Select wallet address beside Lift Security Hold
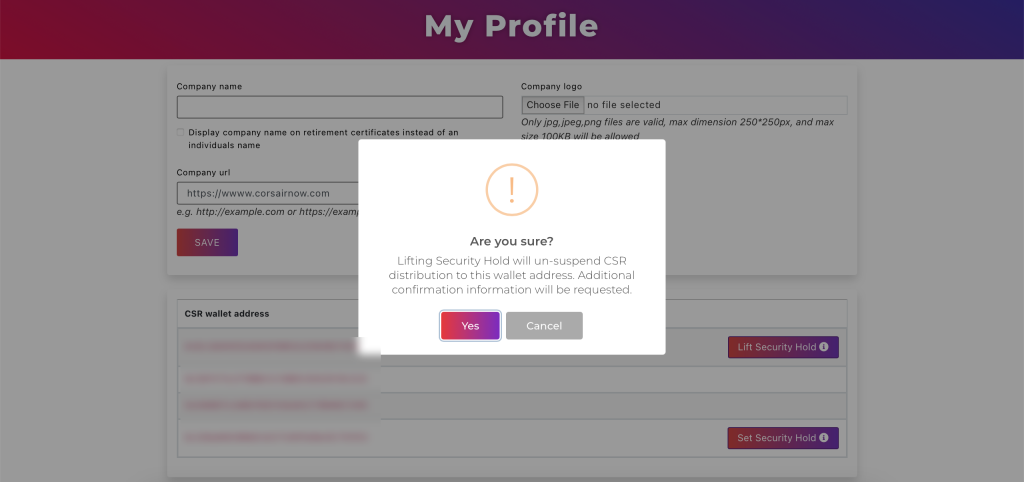 point(274,347)
